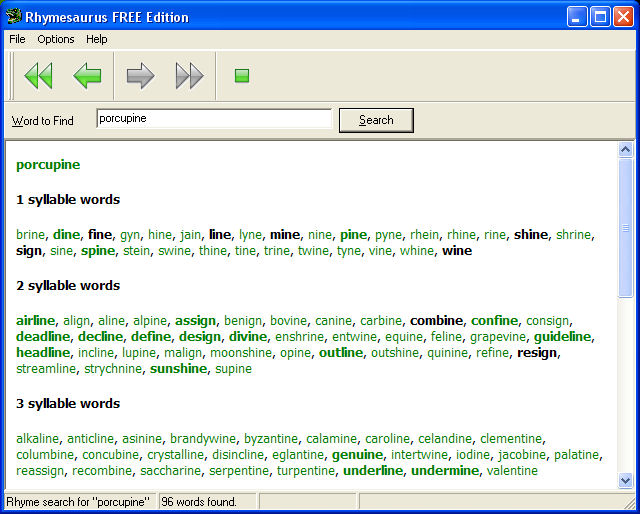Open the File menu
Image resolution: width=640 pixels, height=514 pixels.
(17, 39)
